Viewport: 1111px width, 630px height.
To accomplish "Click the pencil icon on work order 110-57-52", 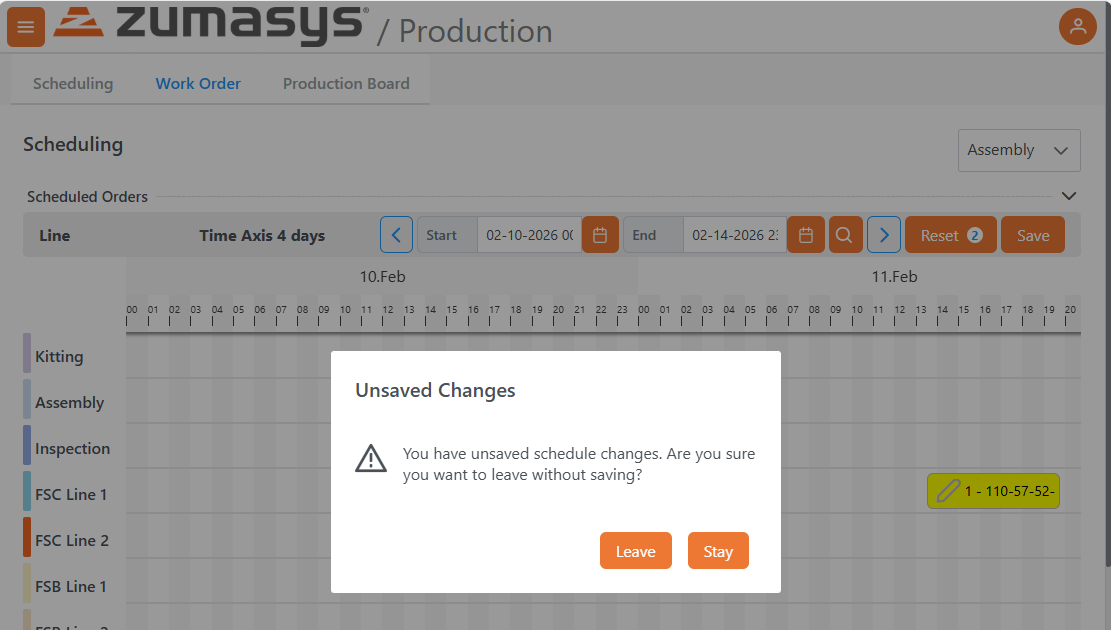I will coord(947,491).
